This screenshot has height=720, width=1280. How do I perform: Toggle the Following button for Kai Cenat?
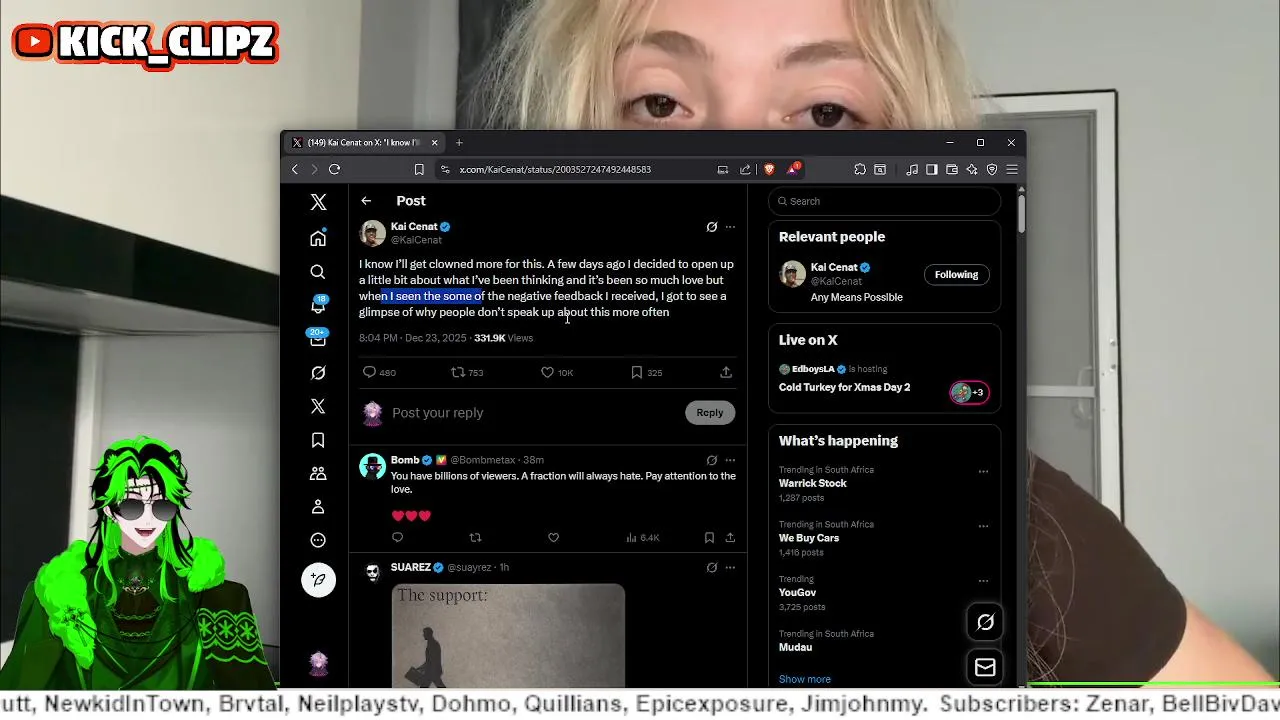(x=956, y=275)
